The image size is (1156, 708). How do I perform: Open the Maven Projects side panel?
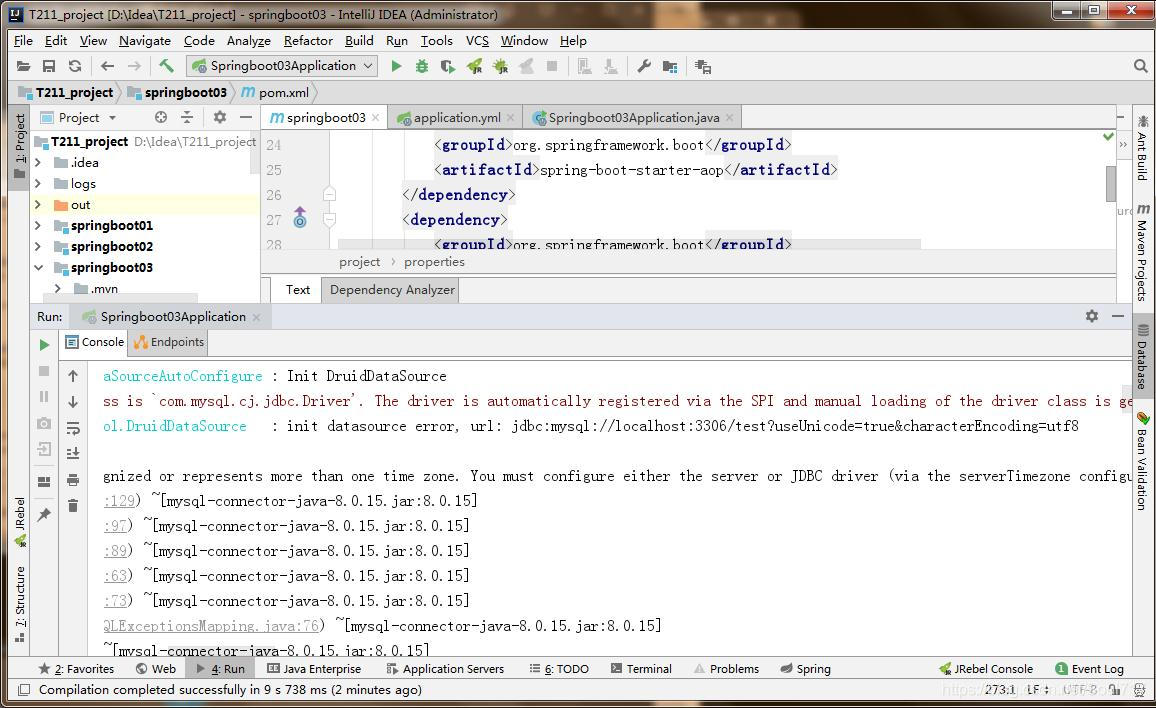tap(1142, 240)
